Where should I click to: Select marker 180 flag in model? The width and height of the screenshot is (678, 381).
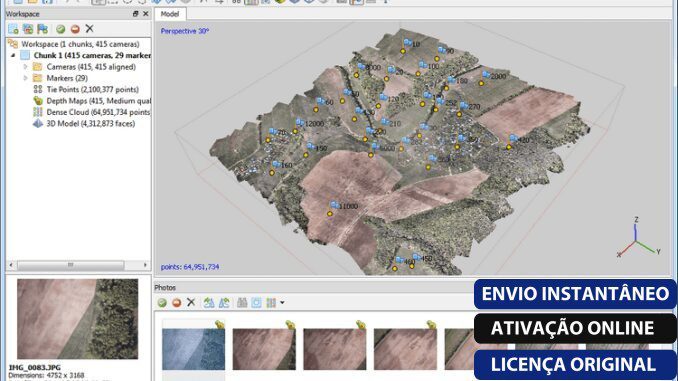(451, 79)
